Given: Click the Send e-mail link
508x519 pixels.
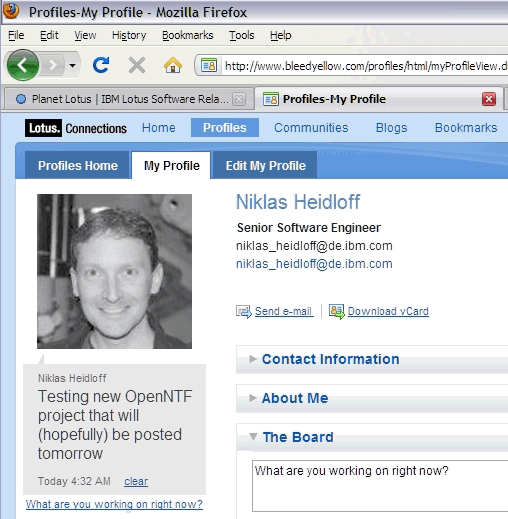Looking at the screenshot, I should pos(284,311).
